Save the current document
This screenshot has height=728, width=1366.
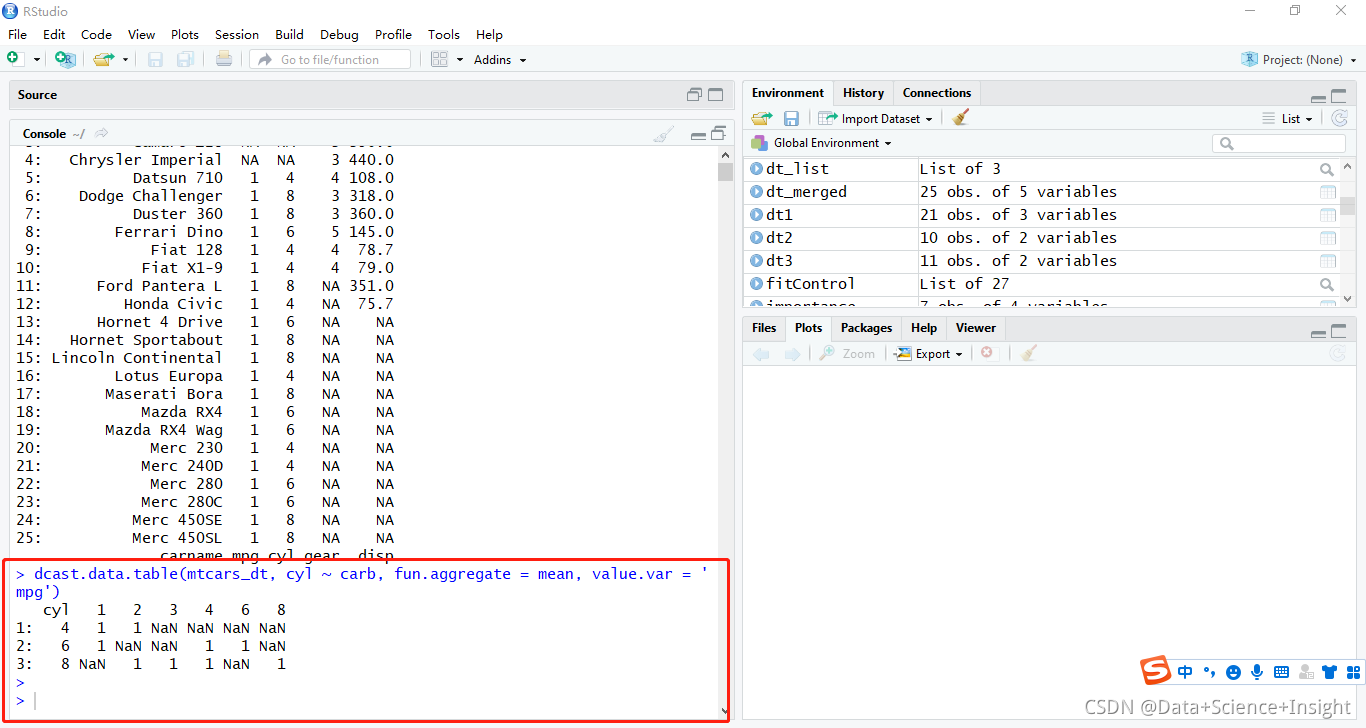click(x=154, y=58)
